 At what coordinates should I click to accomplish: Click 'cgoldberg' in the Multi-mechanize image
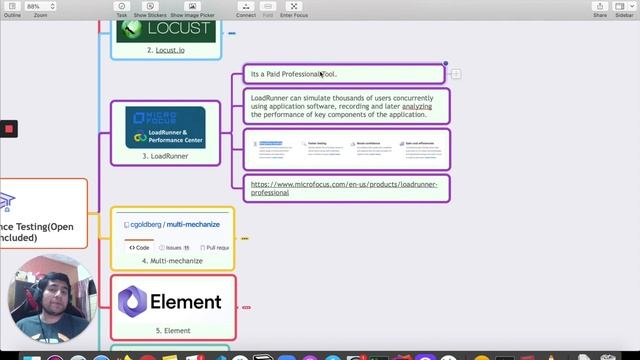pos(146,224)
